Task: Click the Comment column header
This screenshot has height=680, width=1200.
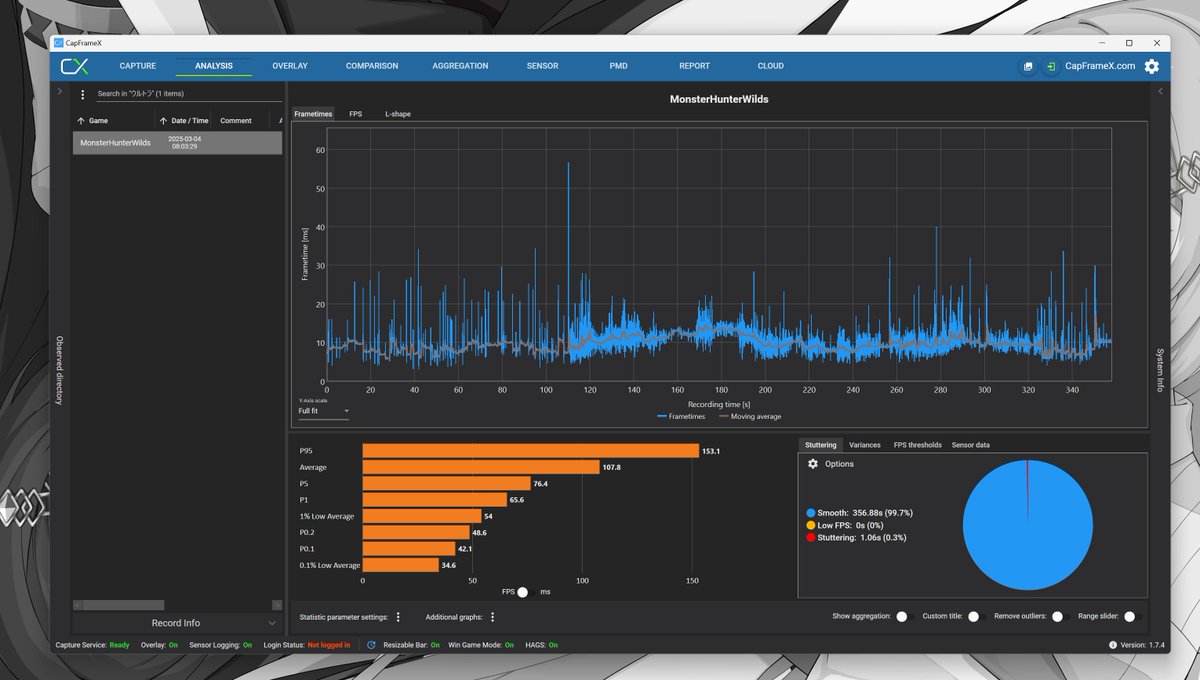Action: [x=236, y=121]
